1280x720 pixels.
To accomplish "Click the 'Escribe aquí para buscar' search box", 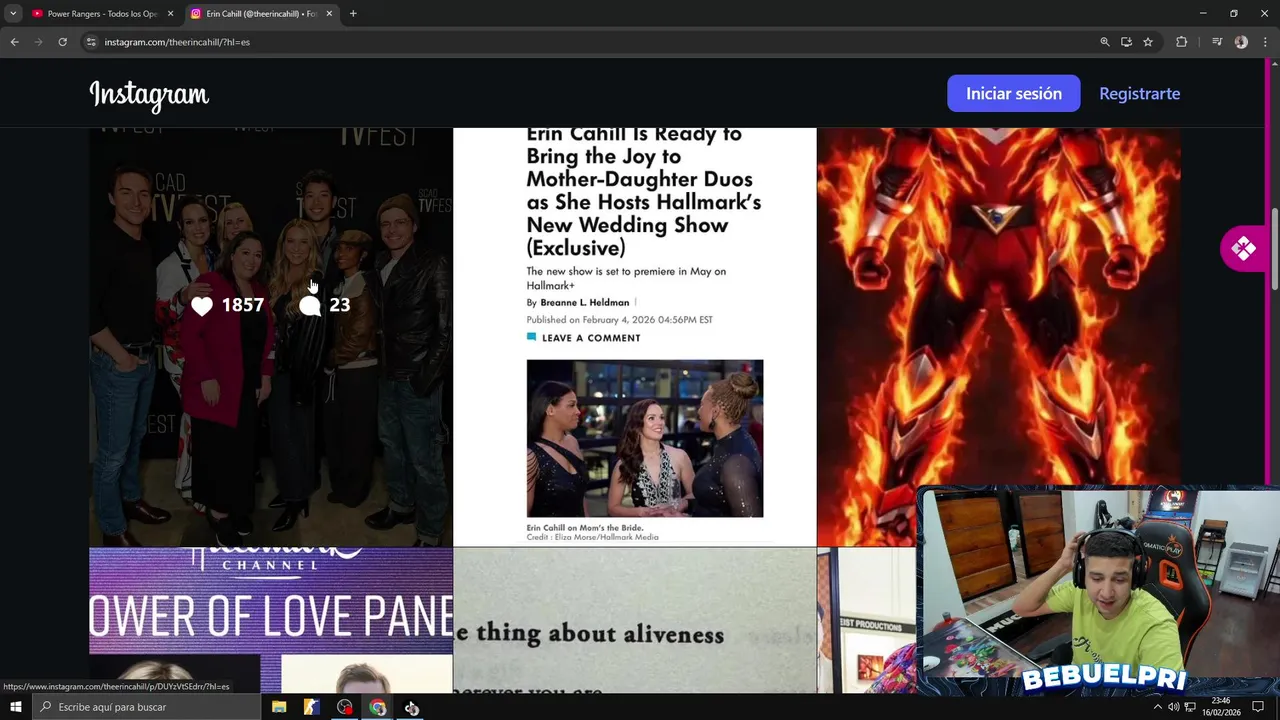I will click(x=147, y=707).
